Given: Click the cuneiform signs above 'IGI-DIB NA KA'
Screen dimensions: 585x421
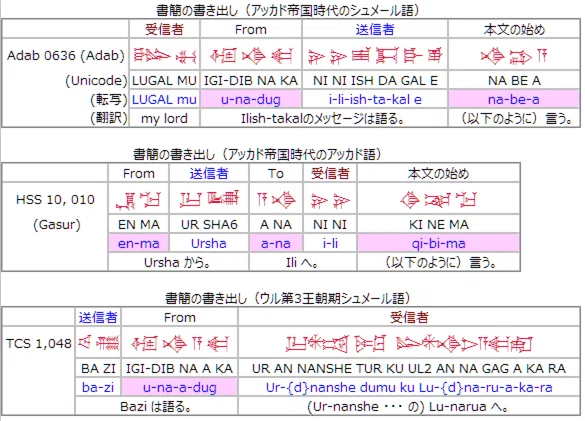Looking at the screenshot, I should click(x=251, y=56).
